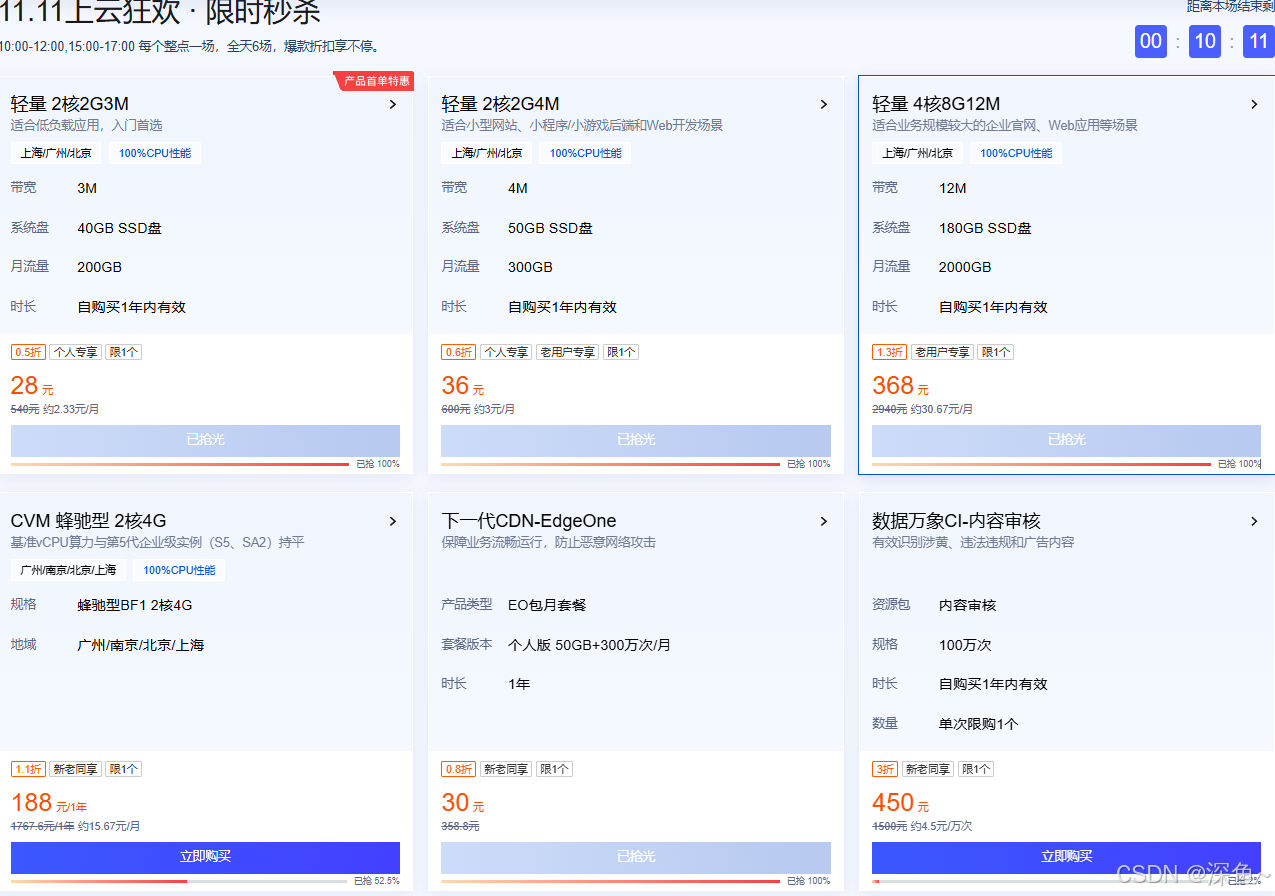The height and width of the screenshot is (896, 1275).
Task: Click 老用户专享 tag on 4核8G12M card
Action: 942,352
